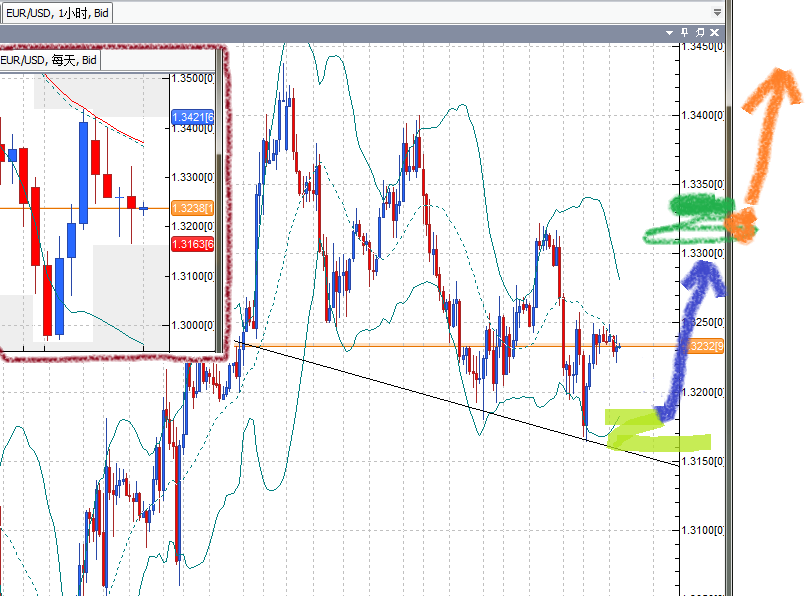The width and height of the screenshot is (807, 596).
Task: Click the 1.3150 axis label on hourly chart
Action: [703, 461]
